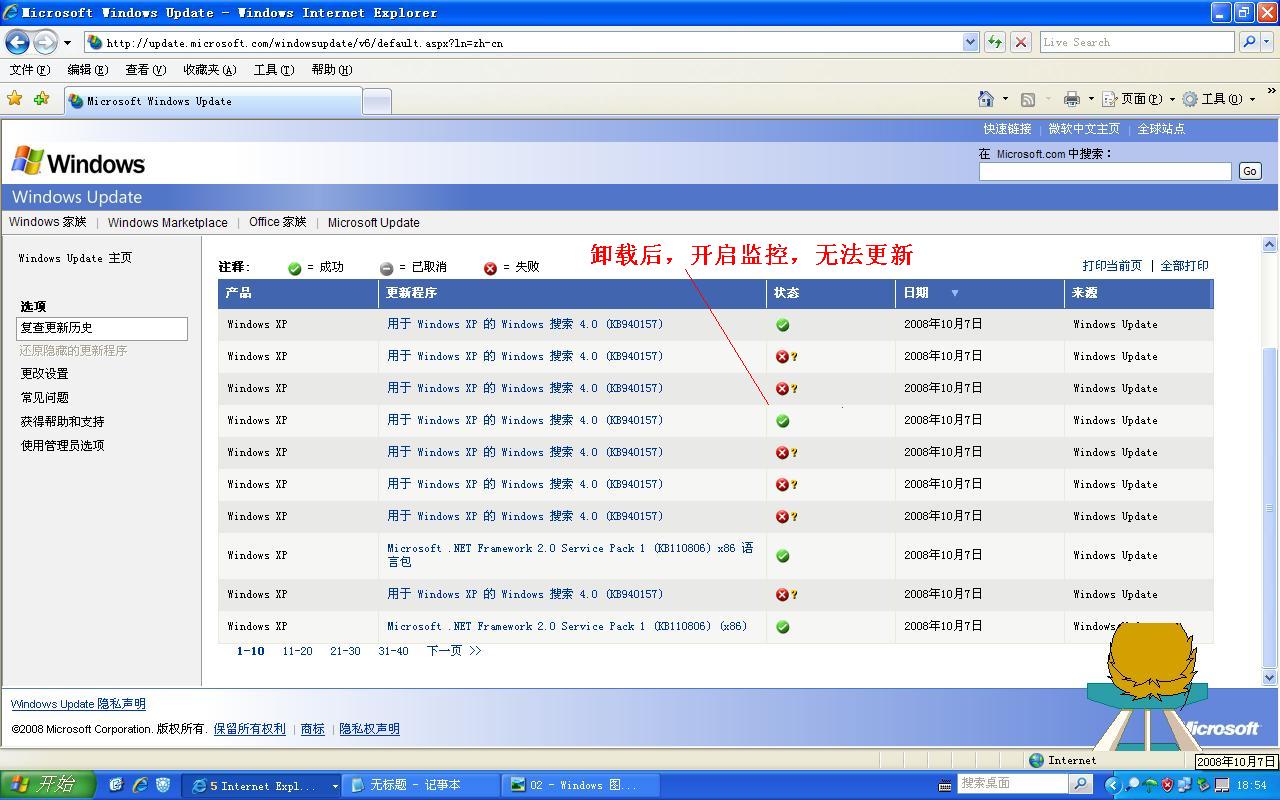This screenshot has width=1280, height=800.
Task: Open the File (文件) menu
Action: point(30,70)
